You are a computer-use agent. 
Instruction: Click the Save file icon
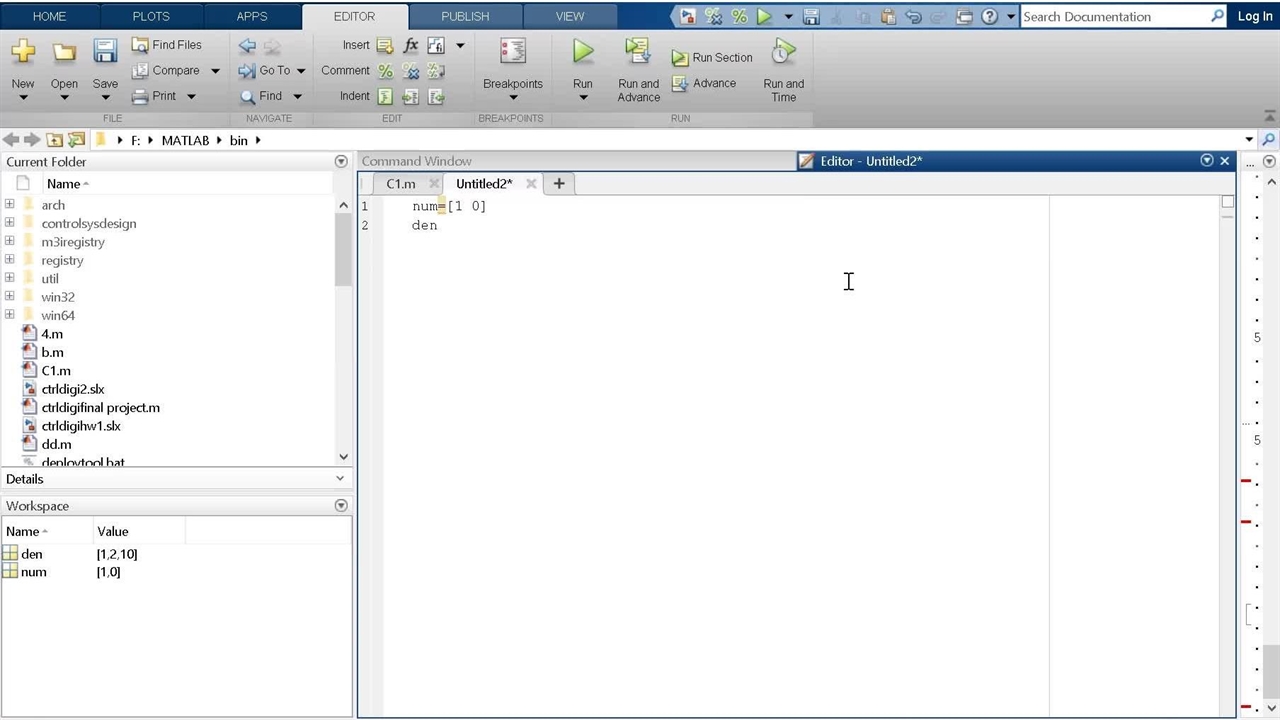tap(105, 52)
